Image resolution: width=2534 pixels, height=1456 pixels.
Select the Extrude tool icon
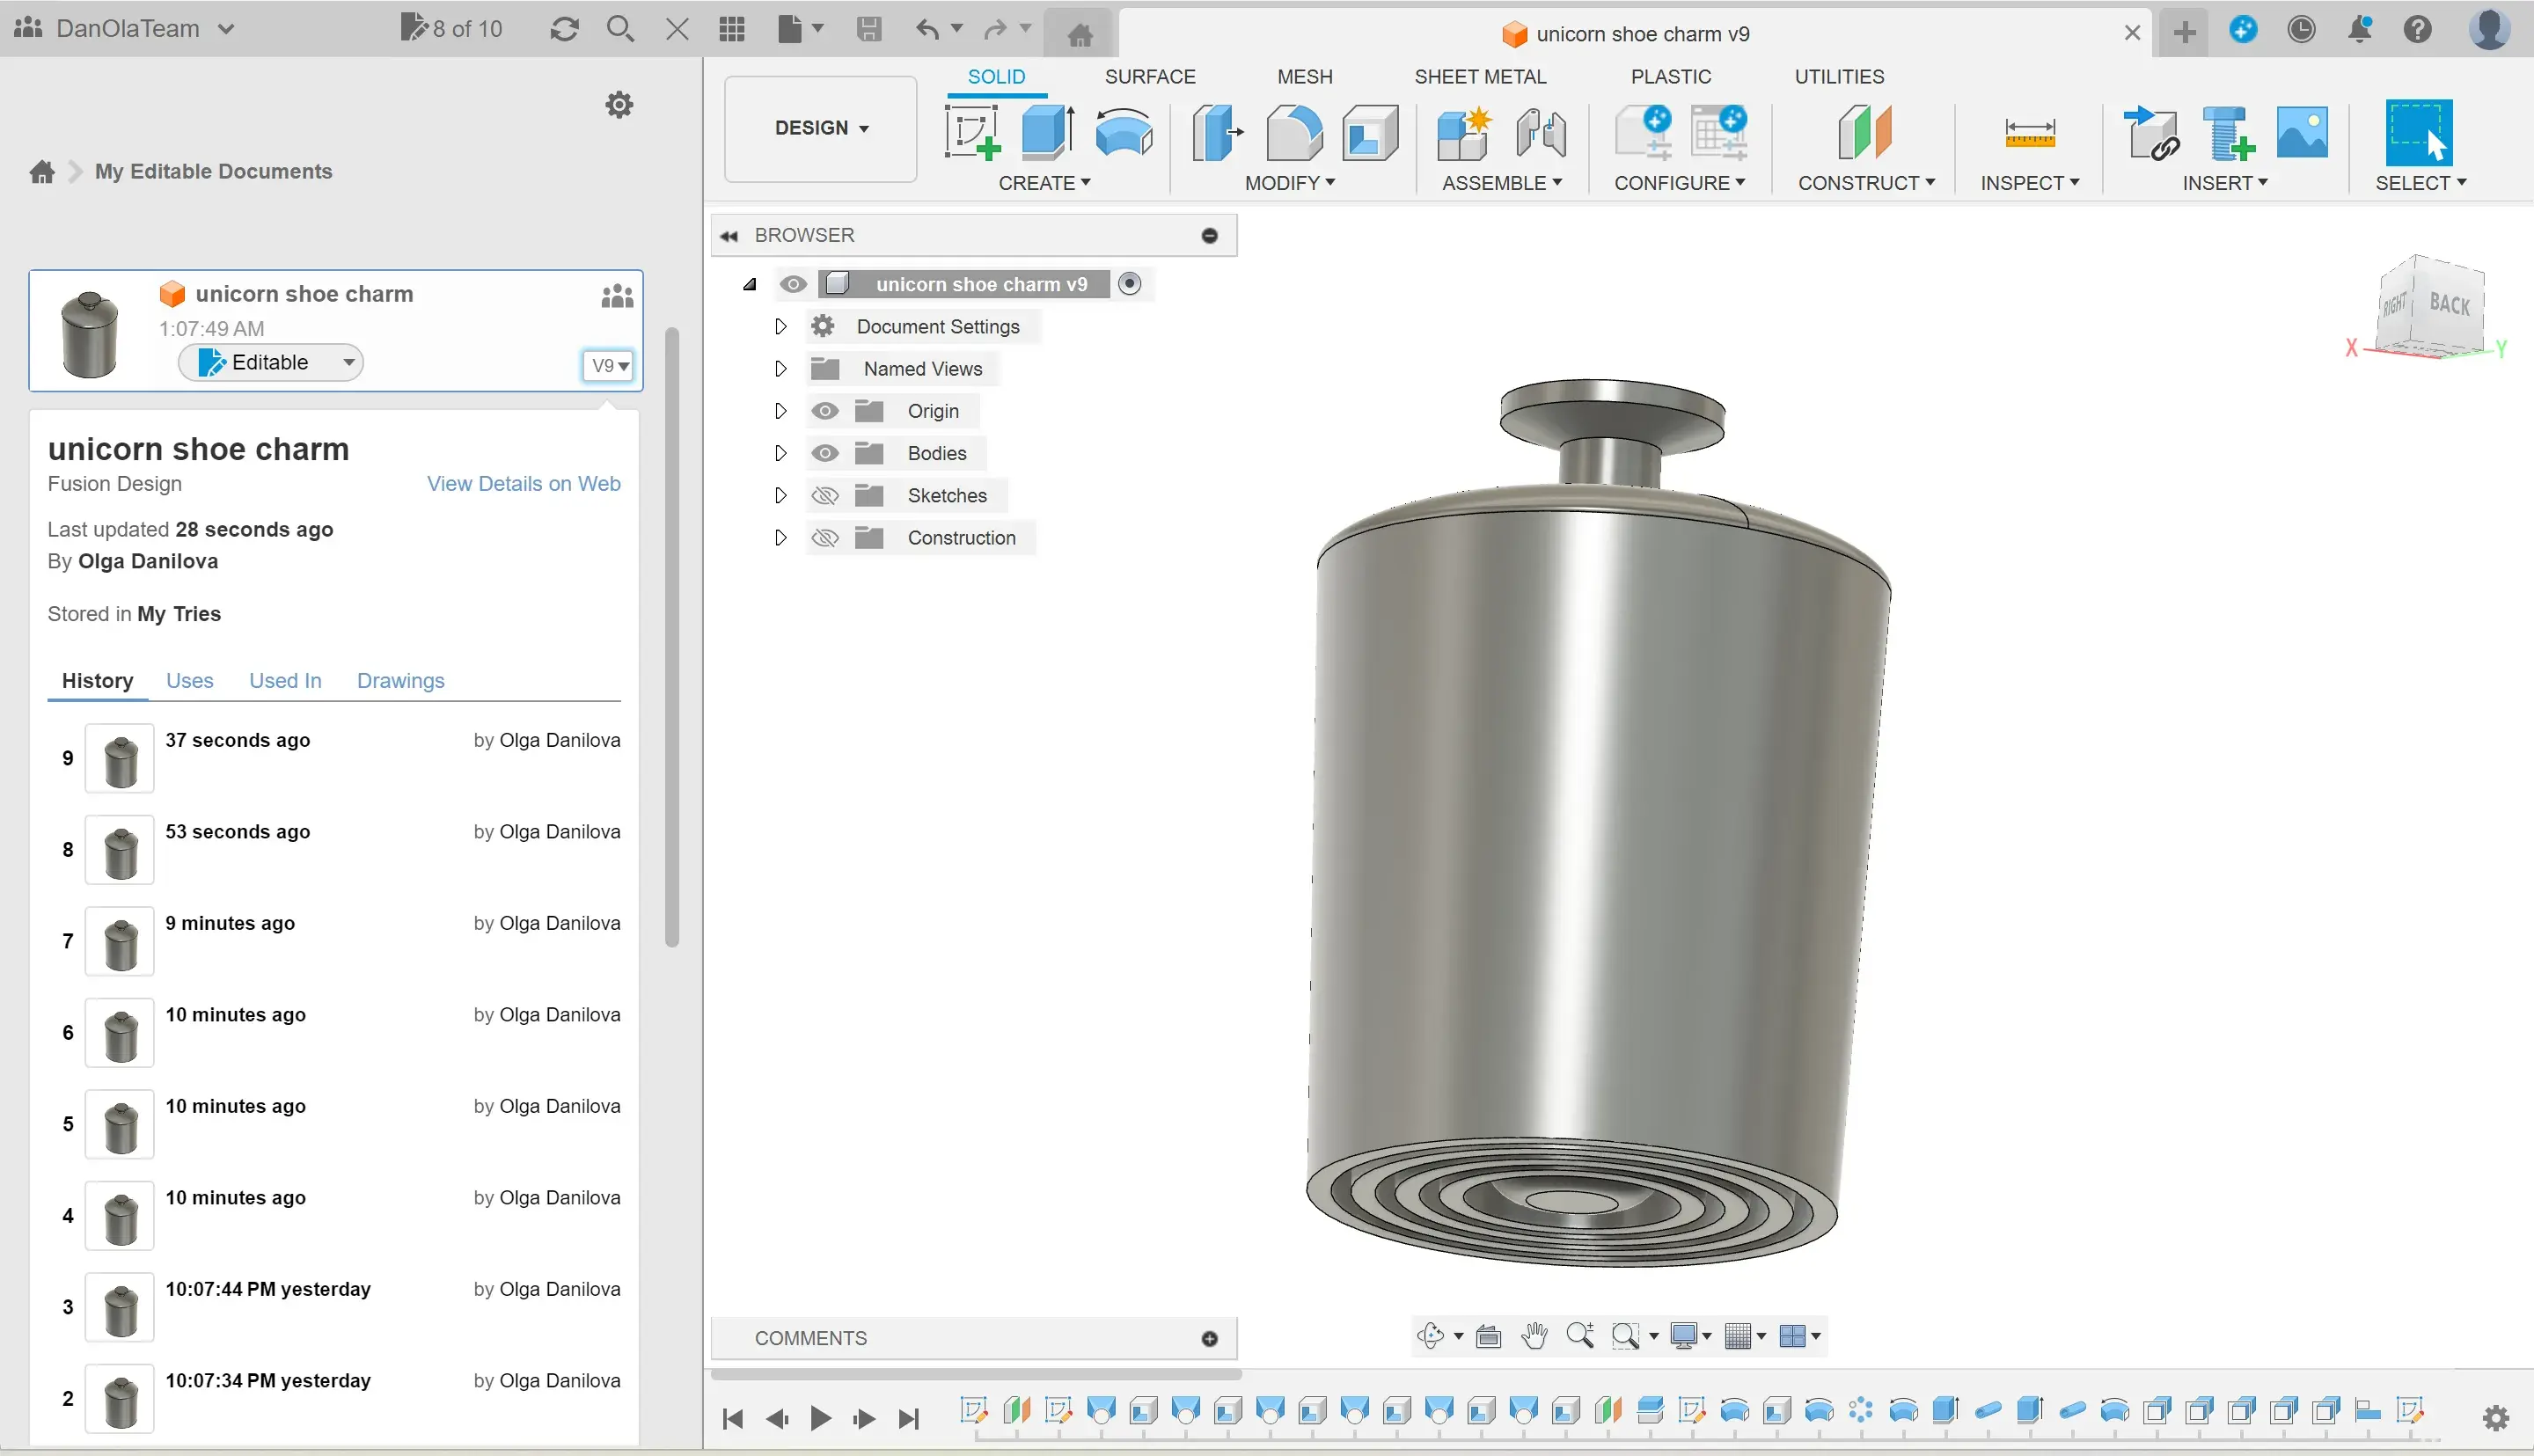click(1048, 132)
